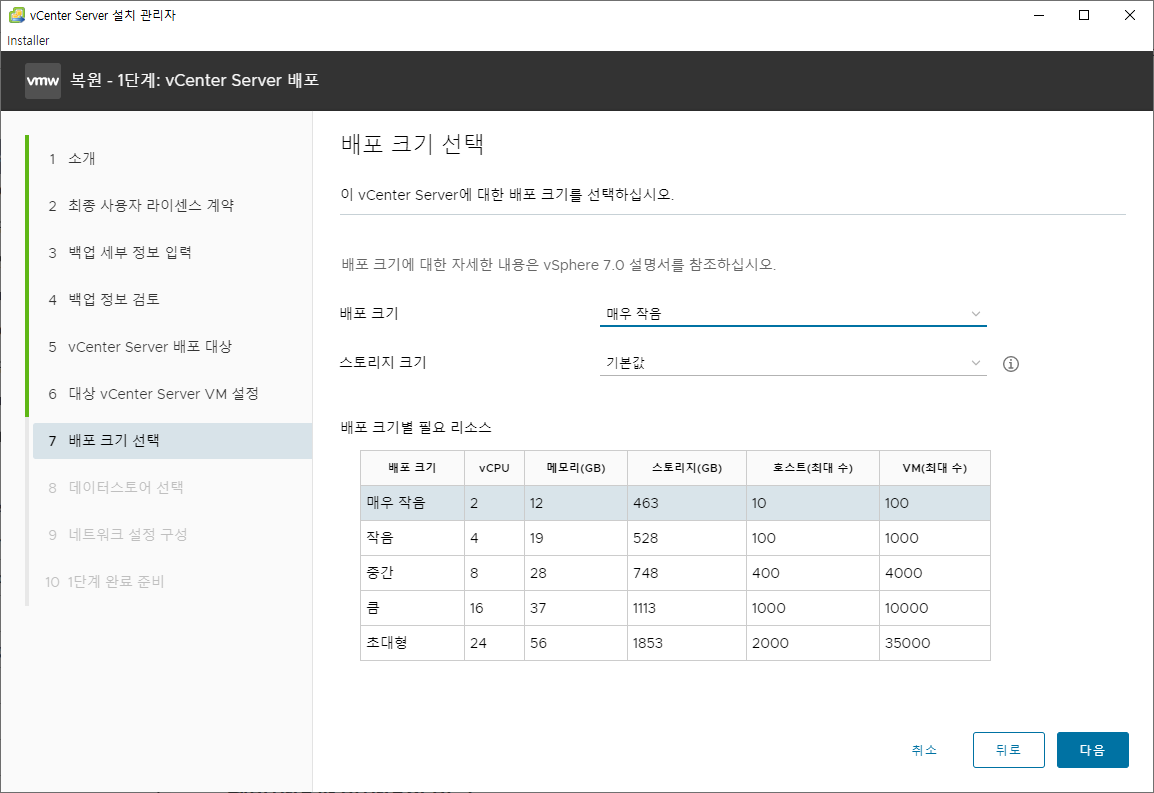
Task: Click storage value 748 in table
Action: [x=645, y=574]
